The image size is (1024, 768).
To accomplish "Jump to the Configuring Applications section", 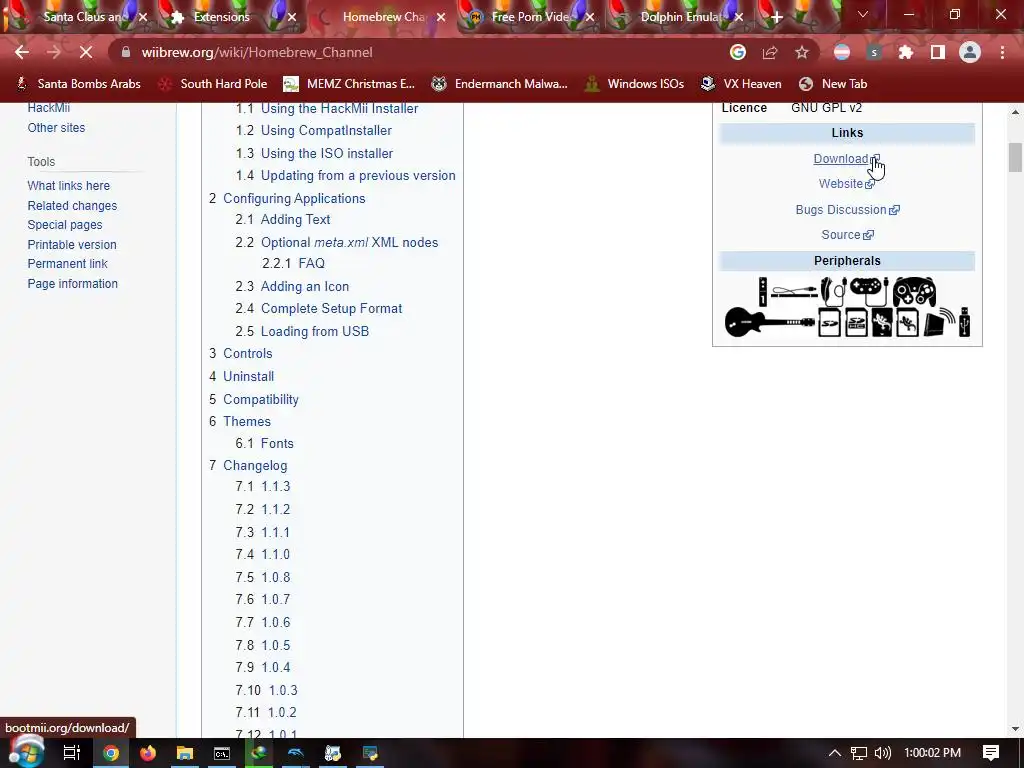I will pos(294,198).
